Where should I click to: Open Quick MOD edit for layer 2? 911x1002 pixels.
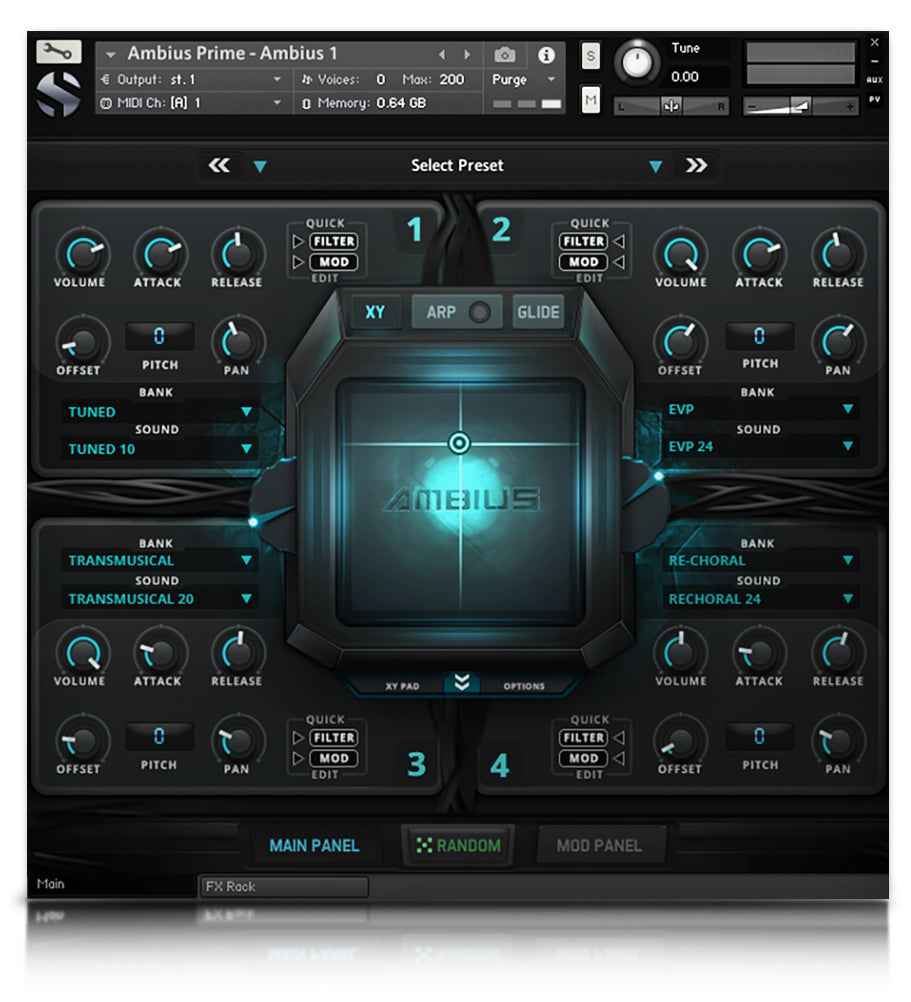pos(584,262)
